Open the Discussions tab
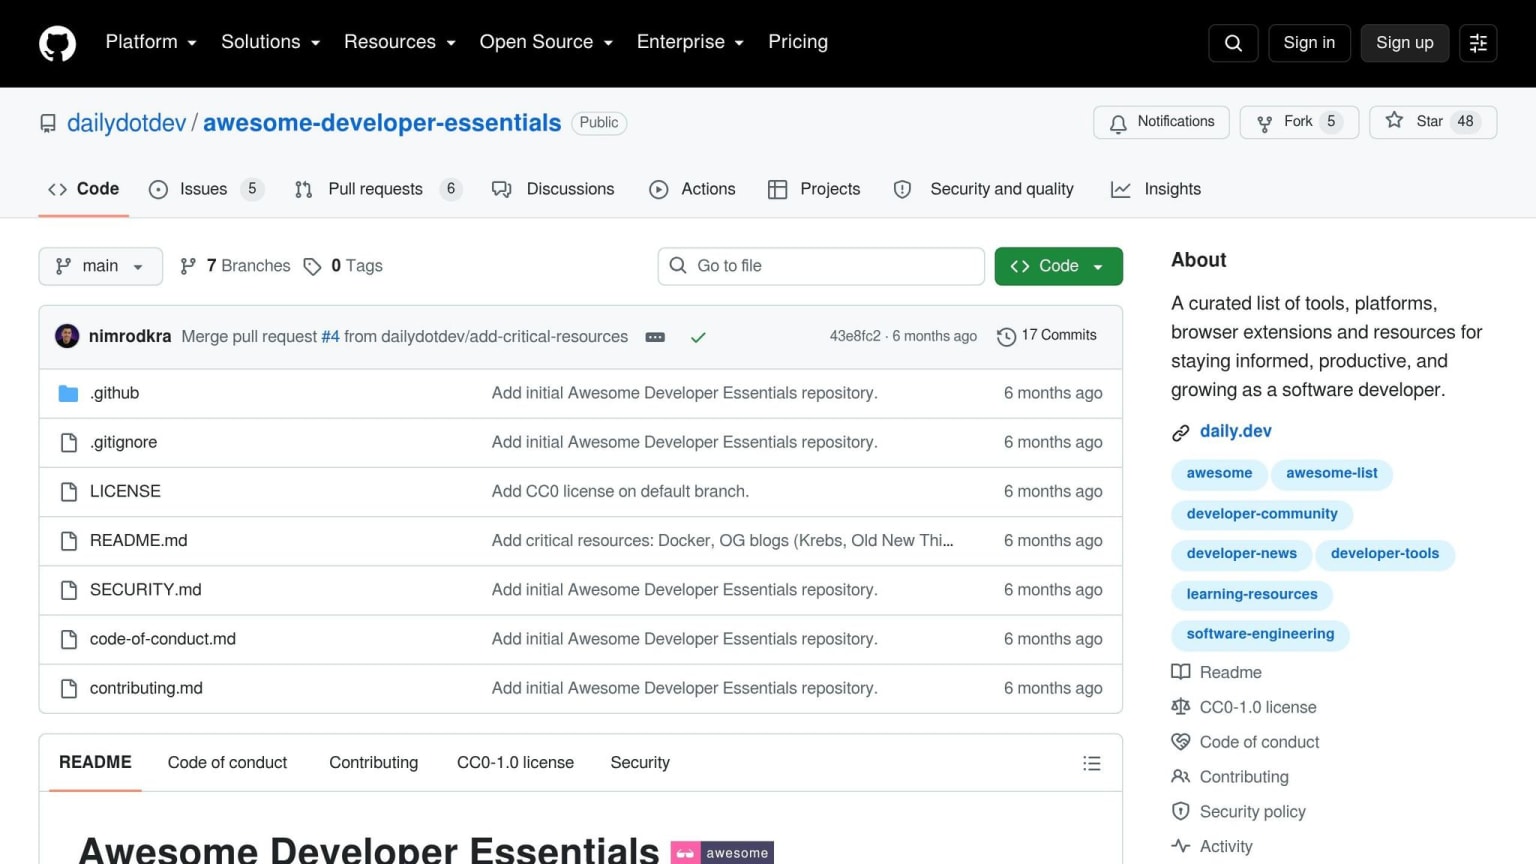 (x=553, y=189)
